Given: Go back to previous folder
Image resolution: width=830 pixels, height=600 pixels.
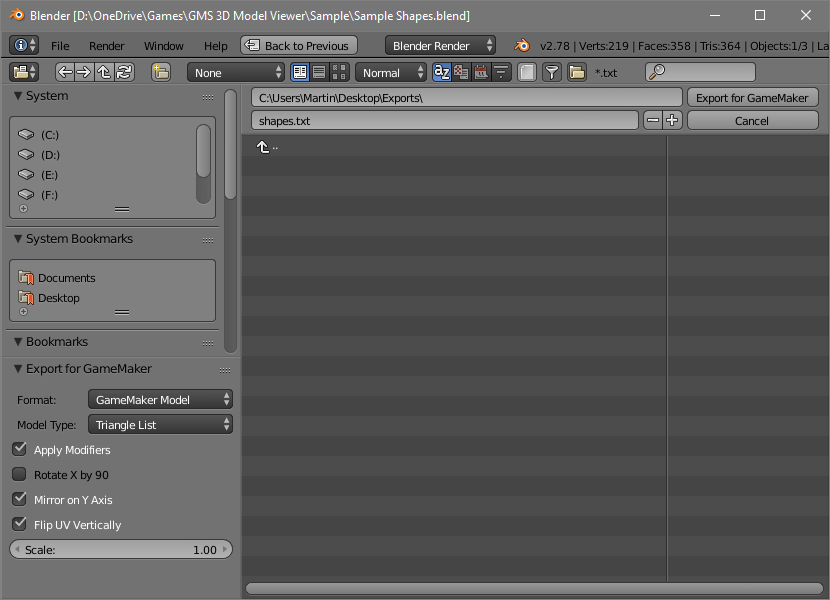Looking at the screenshot, I should [65, 72].
